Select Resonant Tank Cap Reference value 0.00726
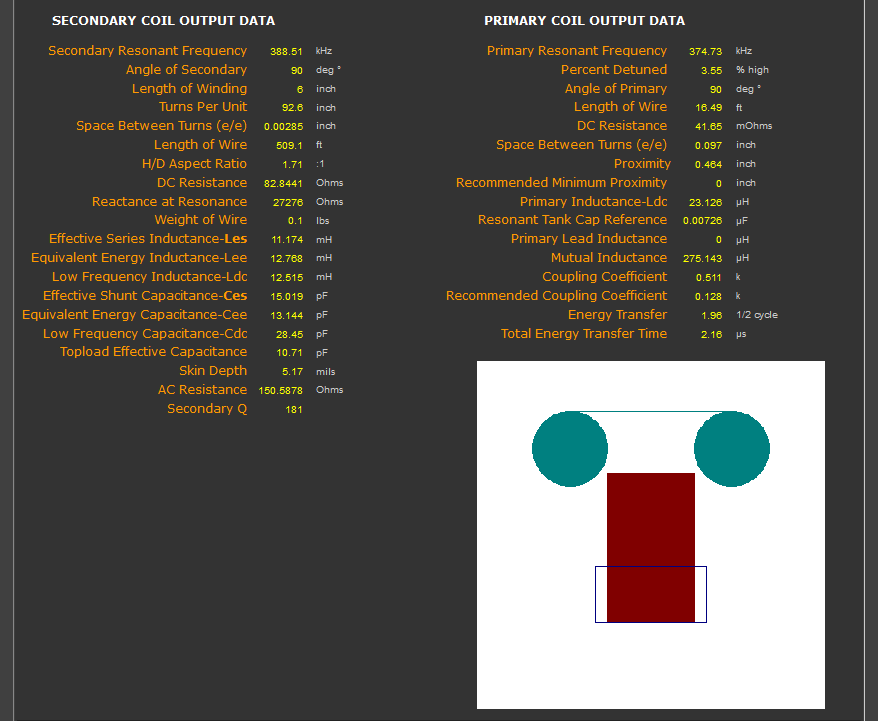The image size is (878, 721). (703, 221)
